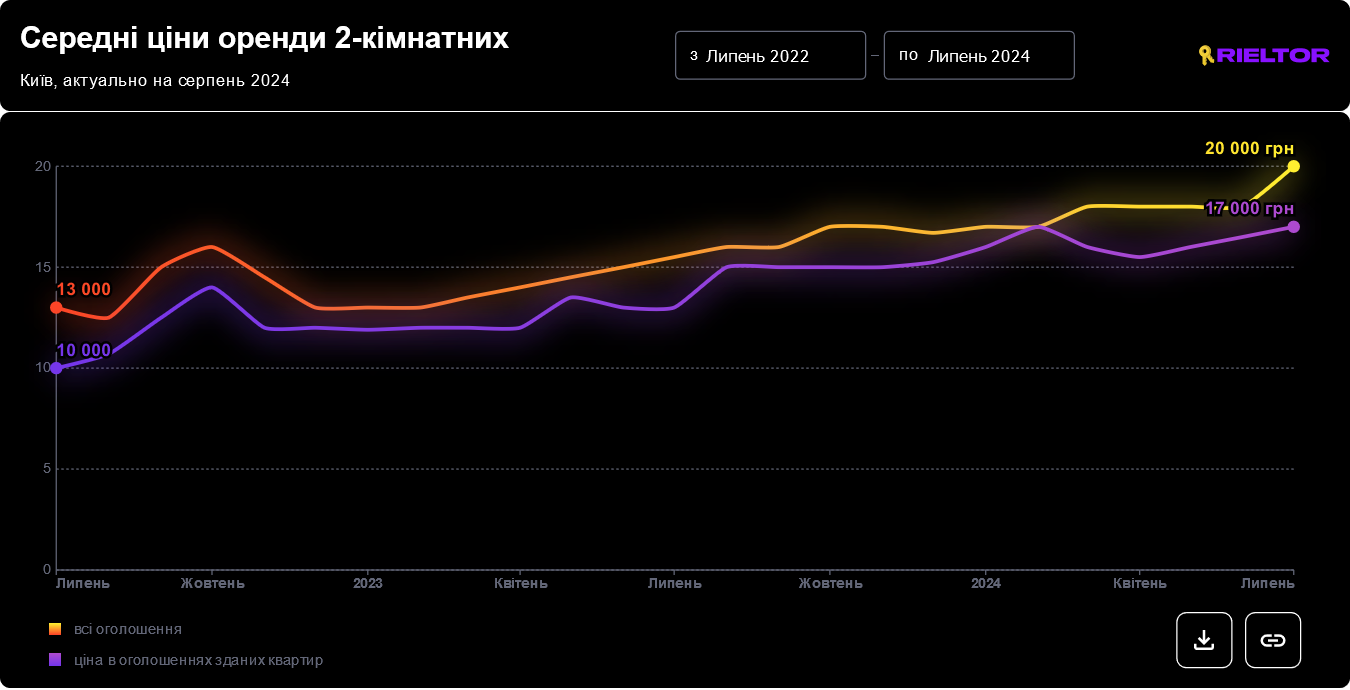Screen dimensions: 1350x690
Task: Click the purple endpoint marker at 17 000 грн
Action: tap(1293, 227)
